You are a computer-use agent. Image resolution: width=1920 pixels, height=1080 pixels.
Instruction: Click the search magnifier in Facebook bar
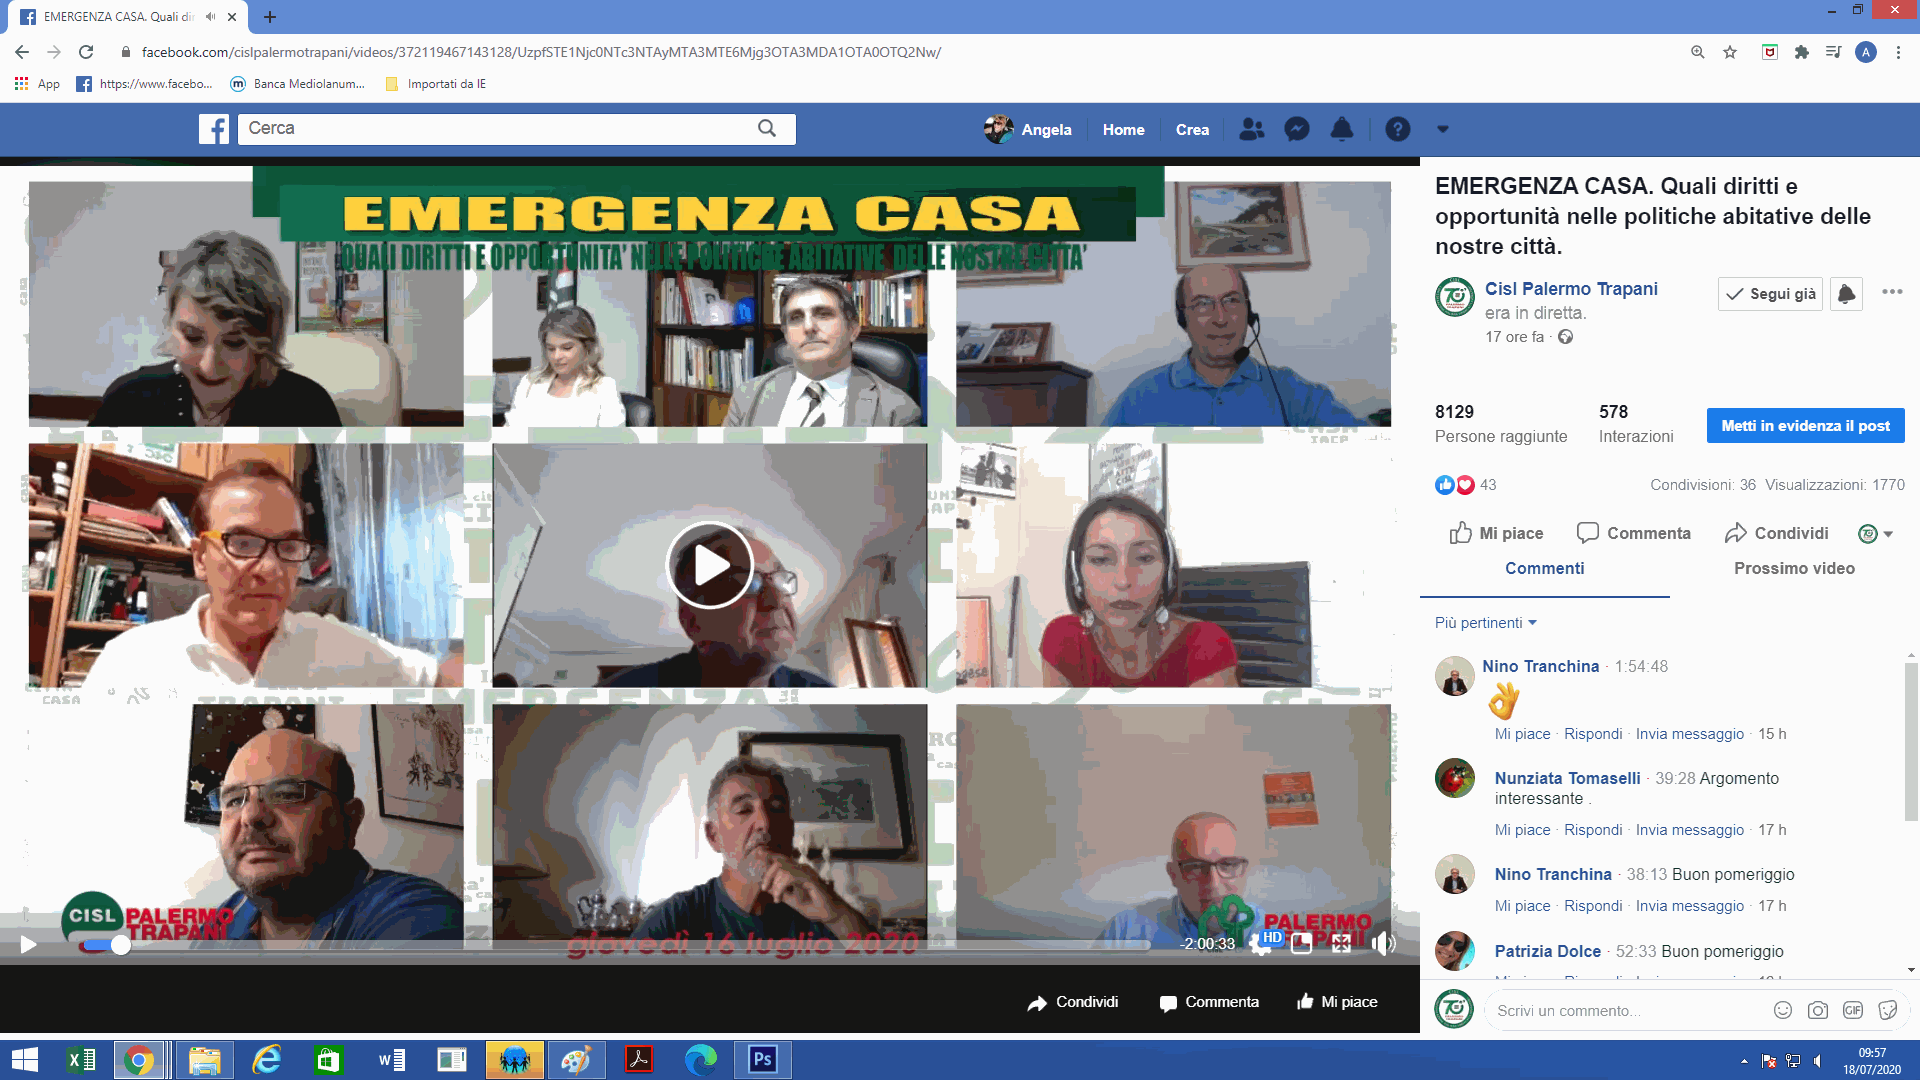point(767,128)
